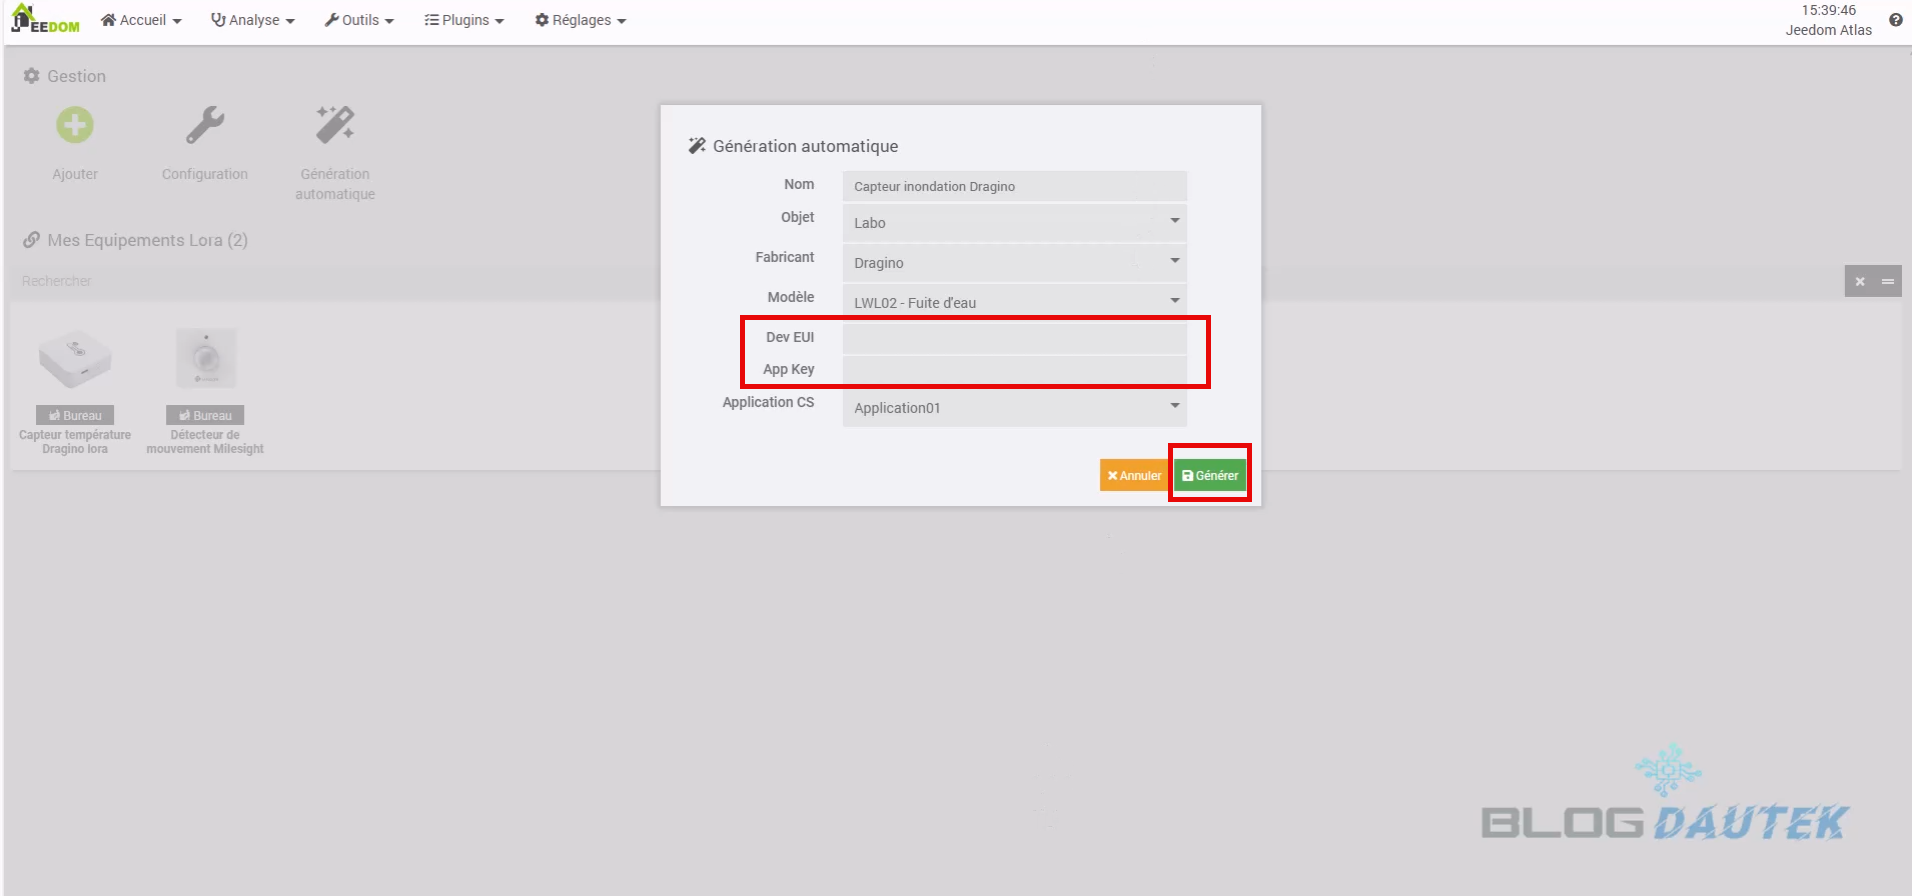Open the Application CS dropdown
This screenshot has width=1912, height=896.
pyautogui.click(x=1014, y=407)
